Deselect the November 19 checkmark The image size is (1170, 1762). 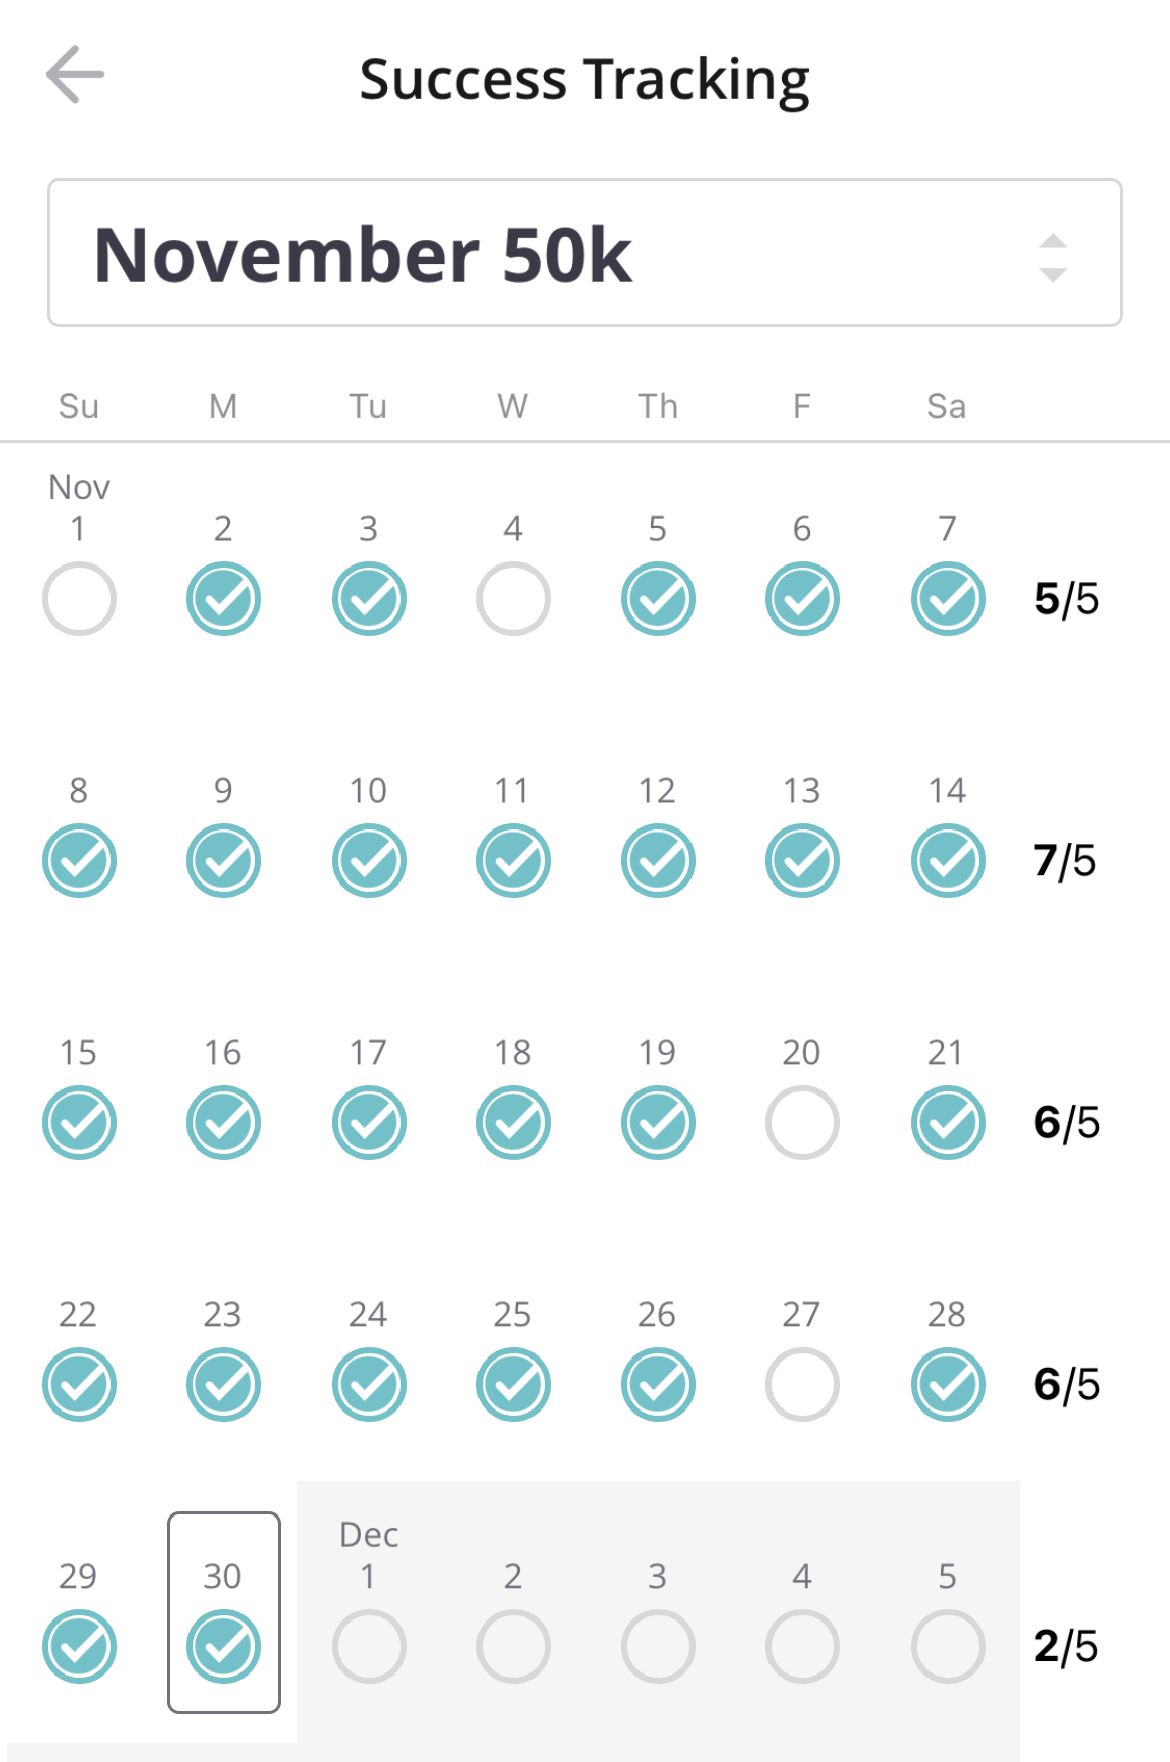point(658,1123)
